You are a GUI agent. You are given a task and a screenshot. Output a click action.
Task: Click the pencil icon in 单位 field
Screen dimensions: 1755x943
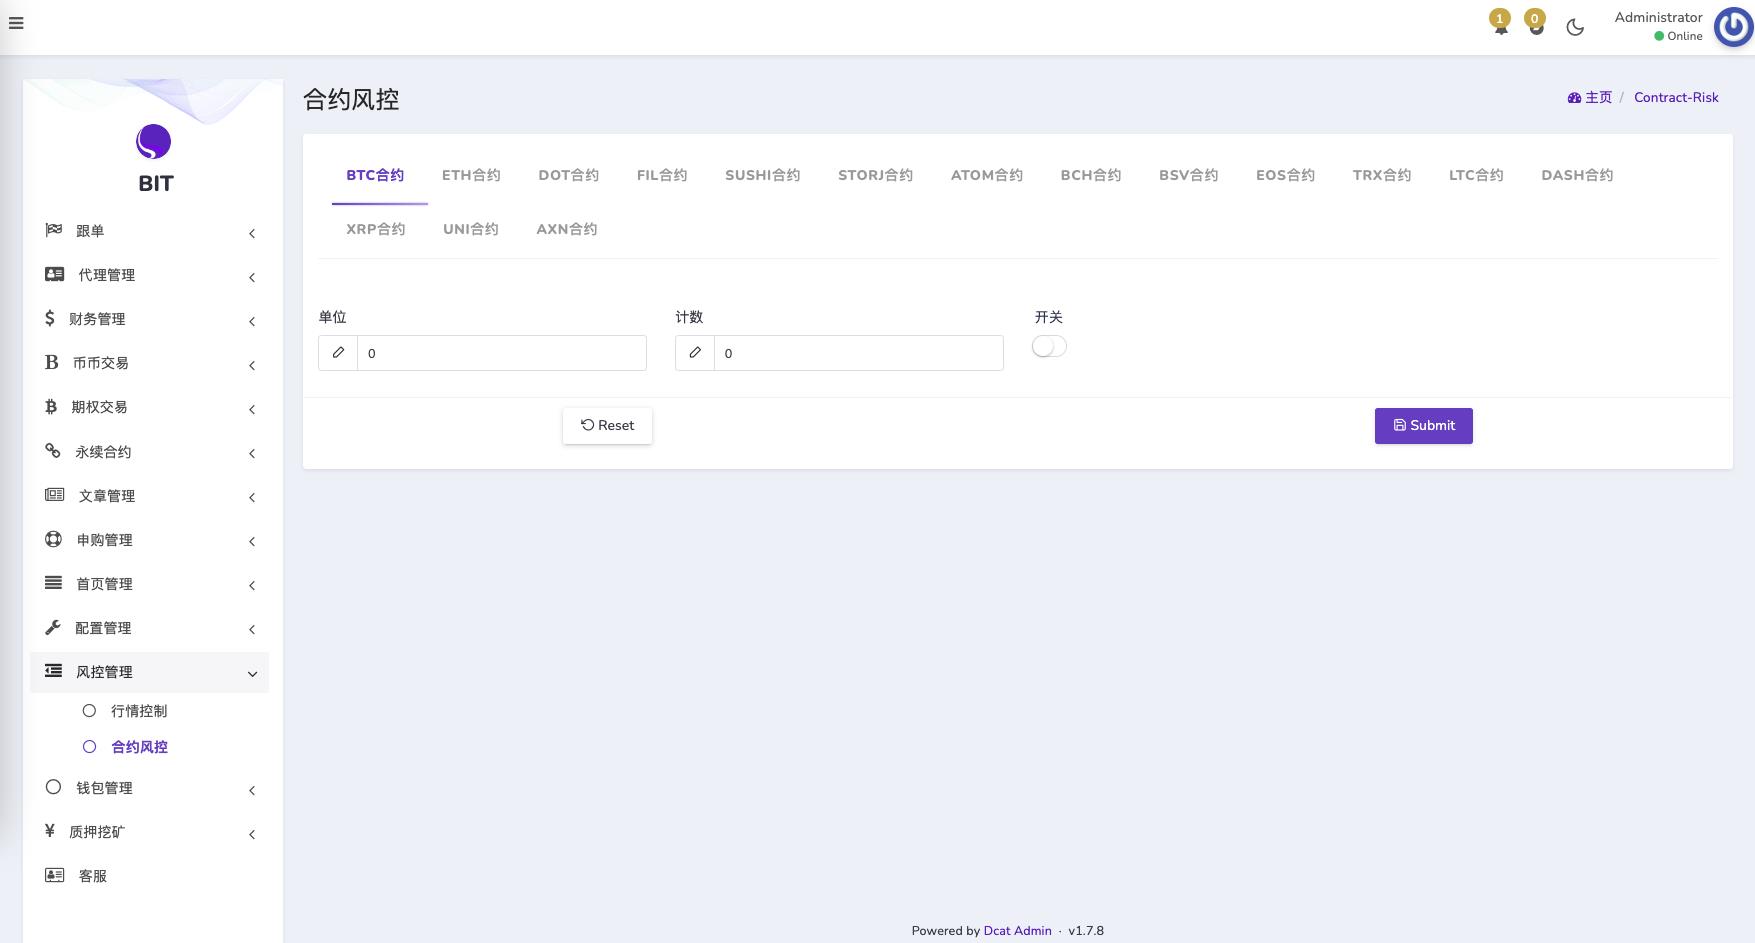coord(338,353)
